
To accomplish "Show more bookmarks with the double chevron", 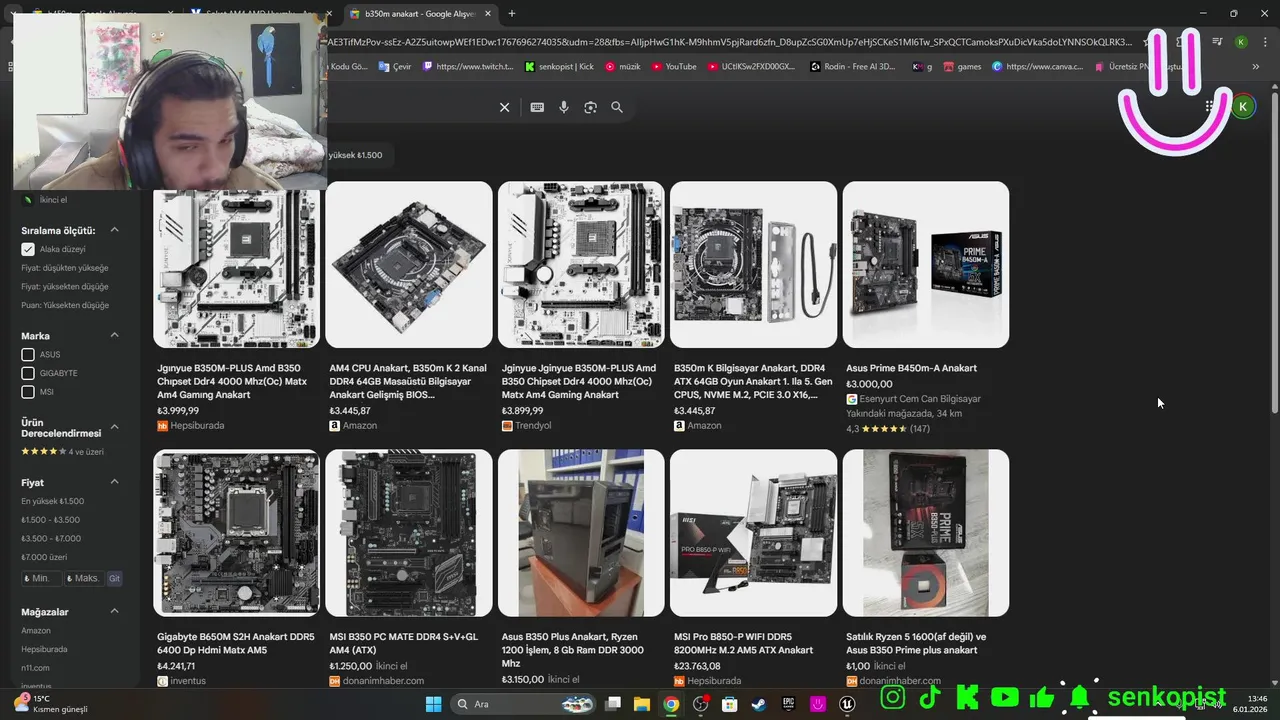I will click(1256, 67).
